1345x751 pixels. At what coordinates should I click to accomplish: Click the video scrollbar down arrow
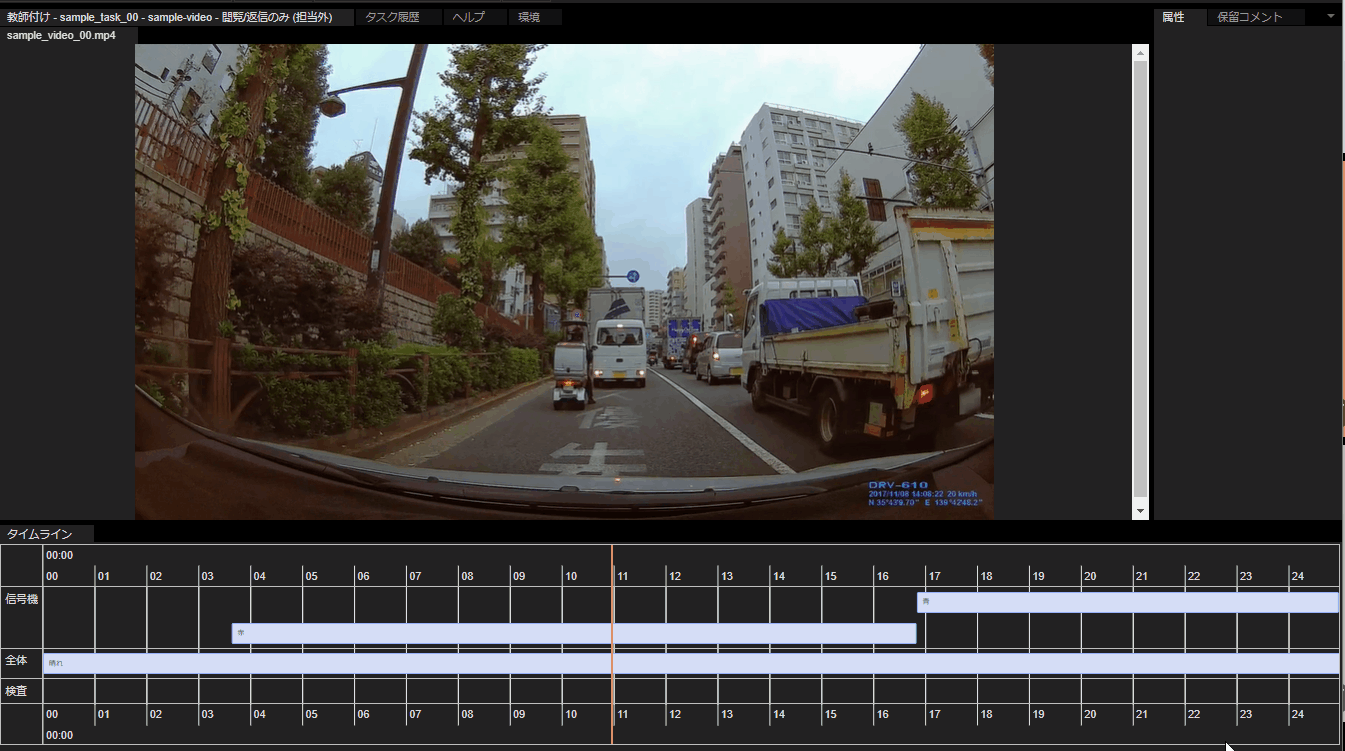[x=1140, y=510]
